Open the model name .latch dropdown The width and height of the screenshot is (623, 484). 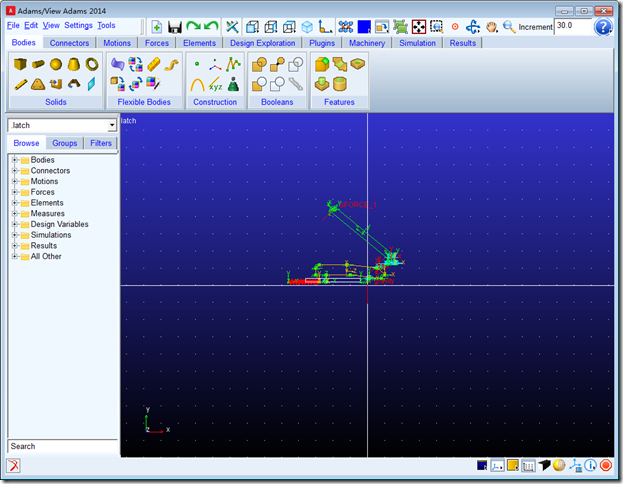tap(112, 126)
